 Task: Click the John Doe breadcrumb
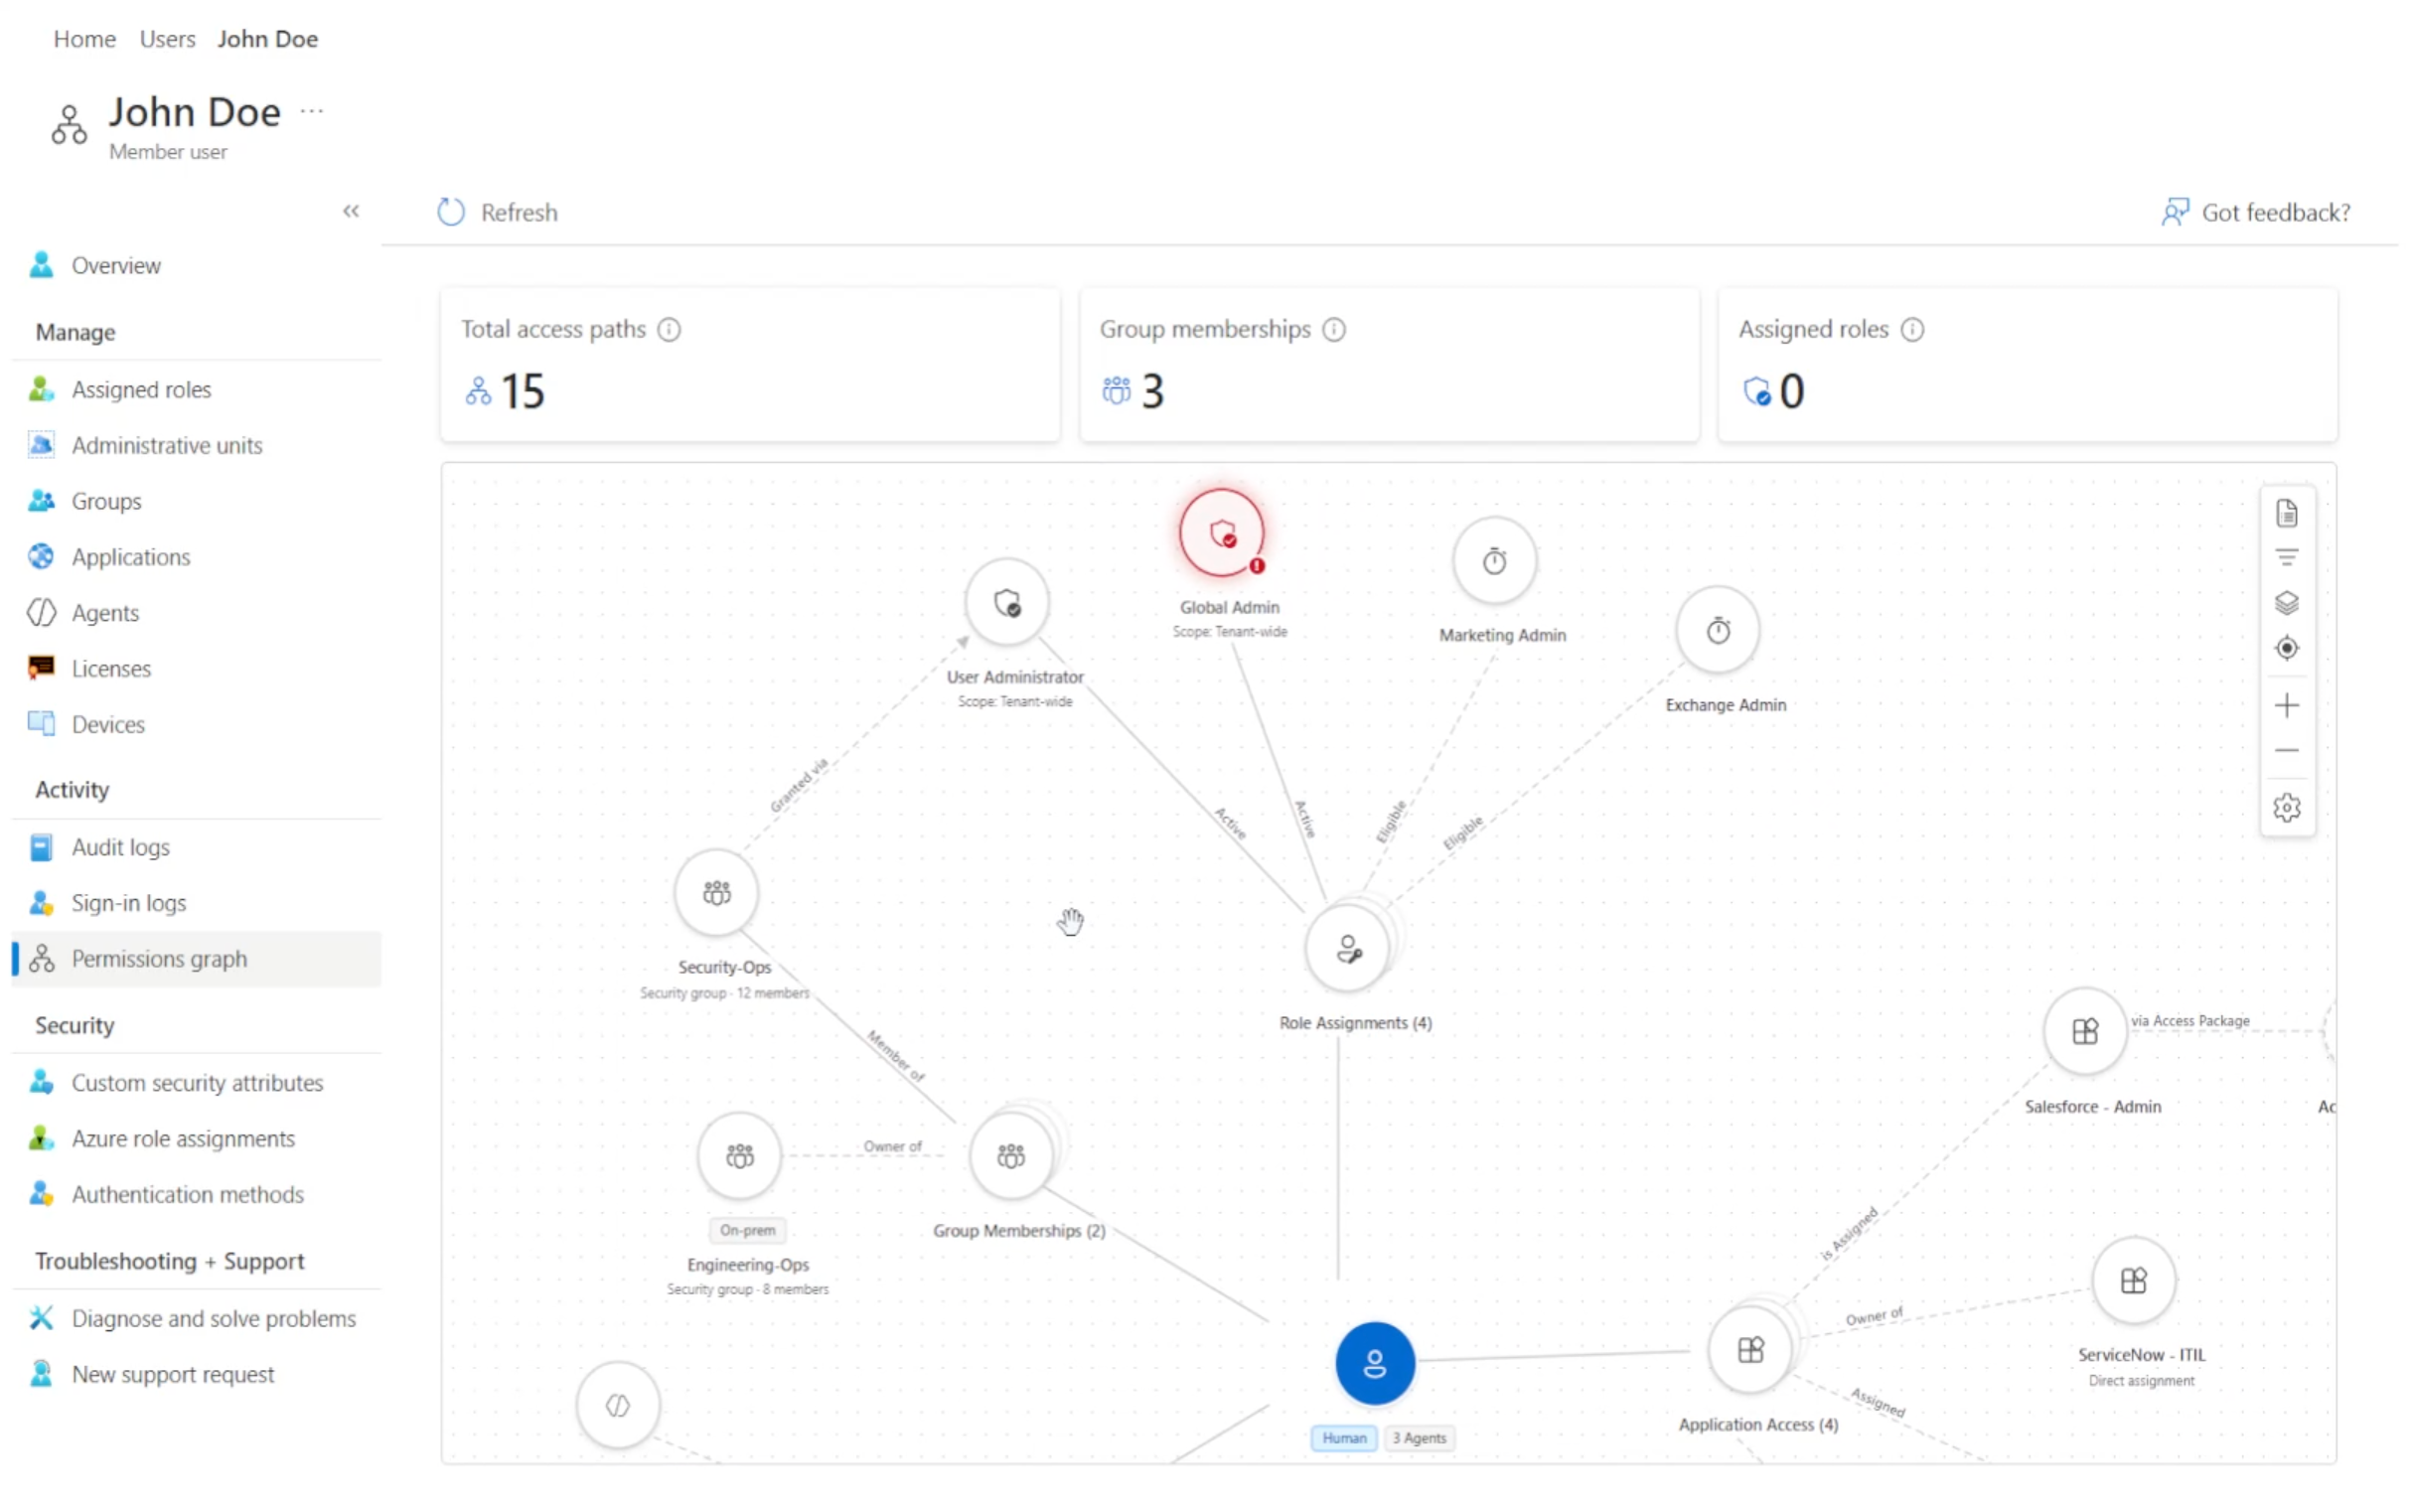(267, 39)
